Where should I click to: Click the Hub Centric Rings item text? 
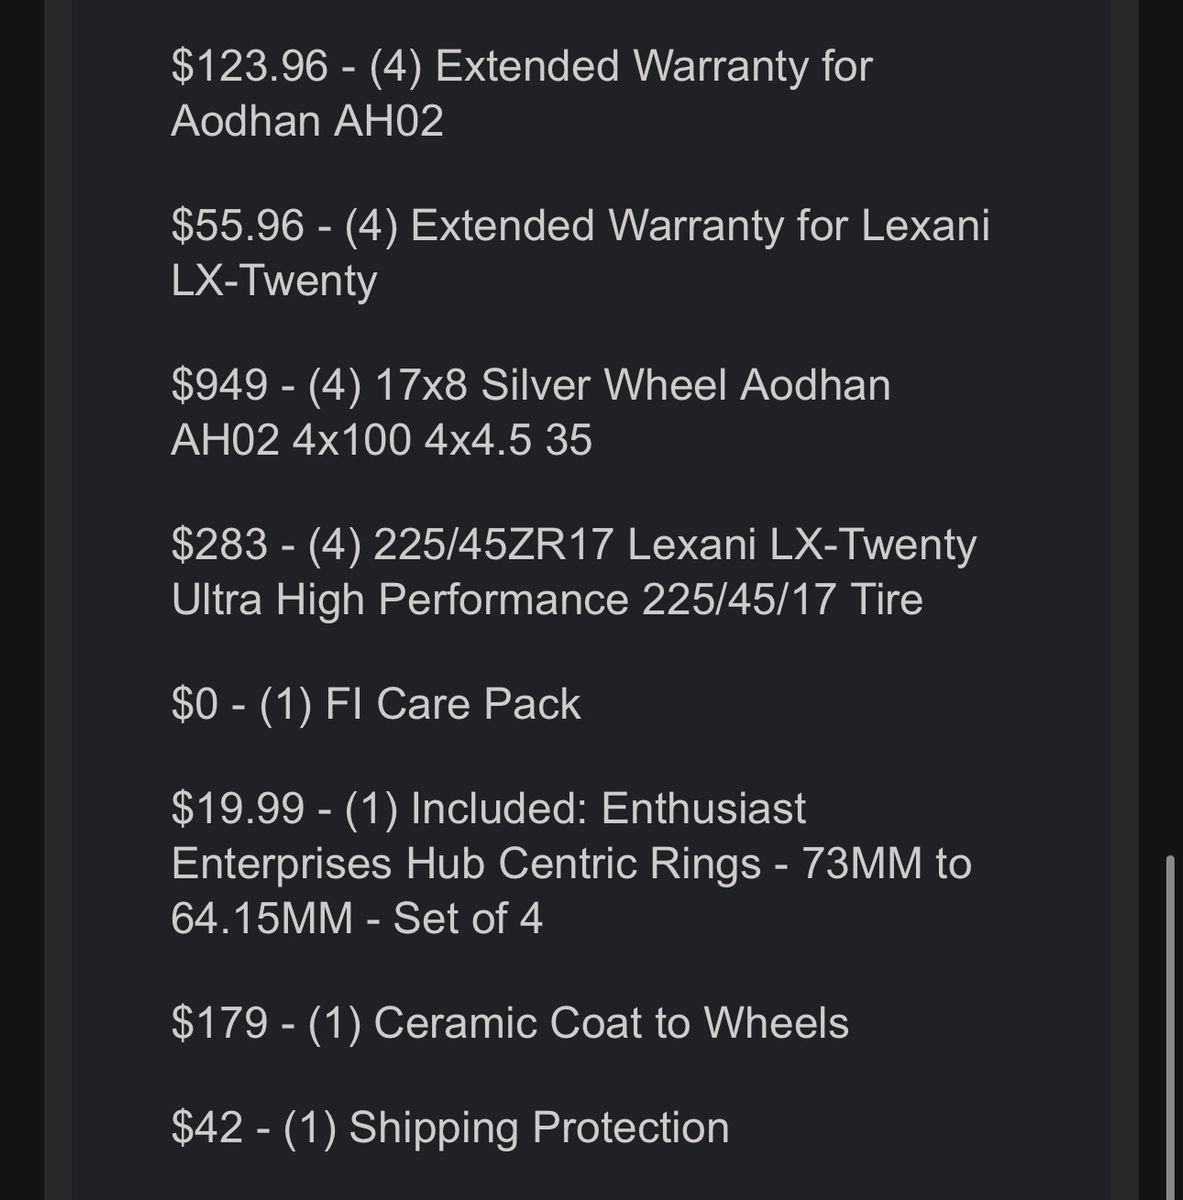tap(571, 863)
